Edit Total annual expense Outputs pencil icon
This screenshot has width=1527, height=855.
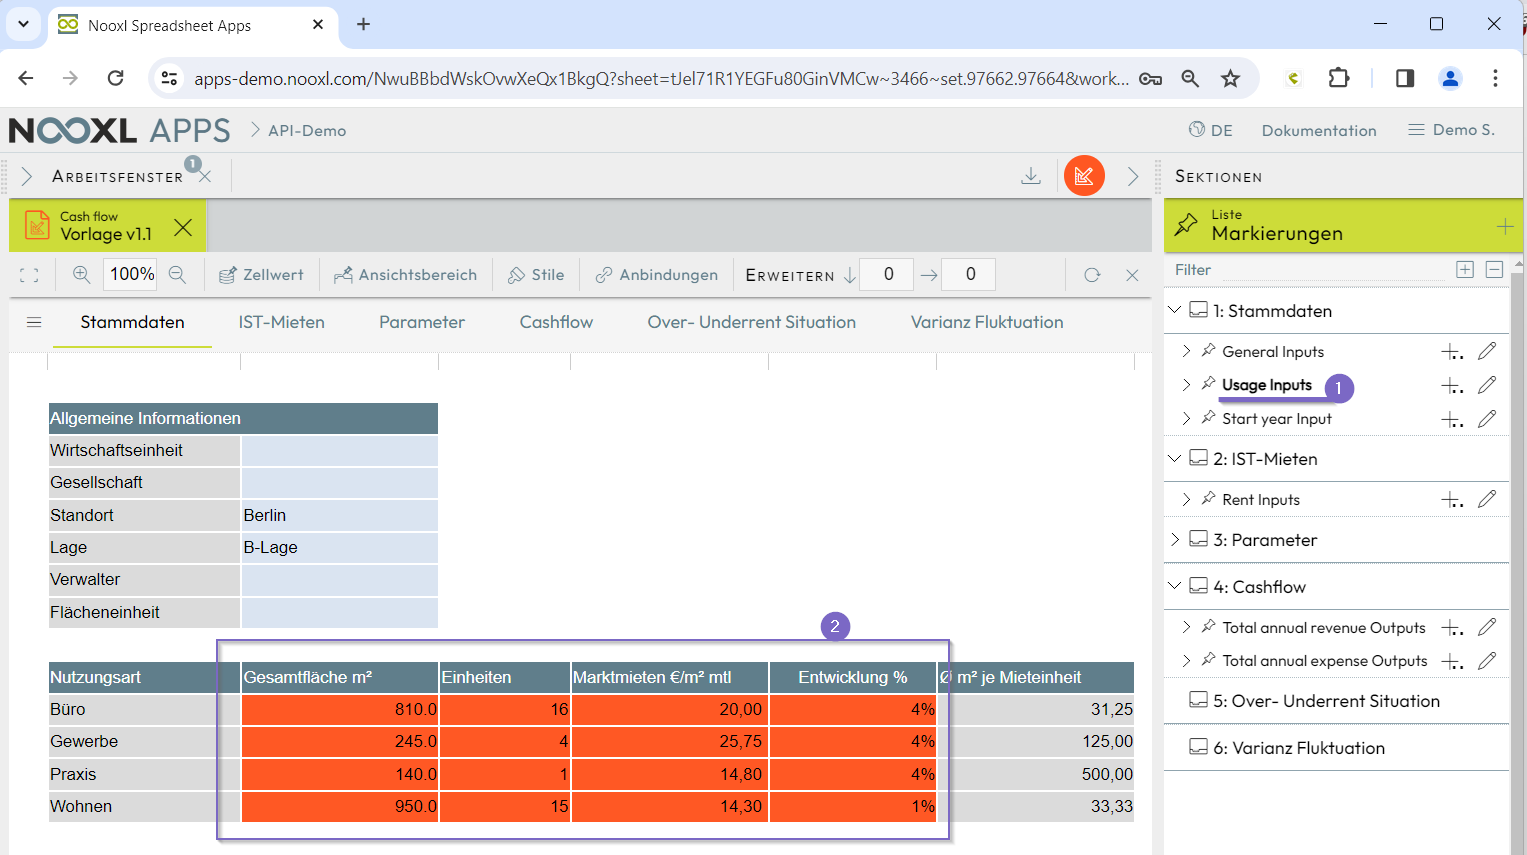click(1487, 661)
